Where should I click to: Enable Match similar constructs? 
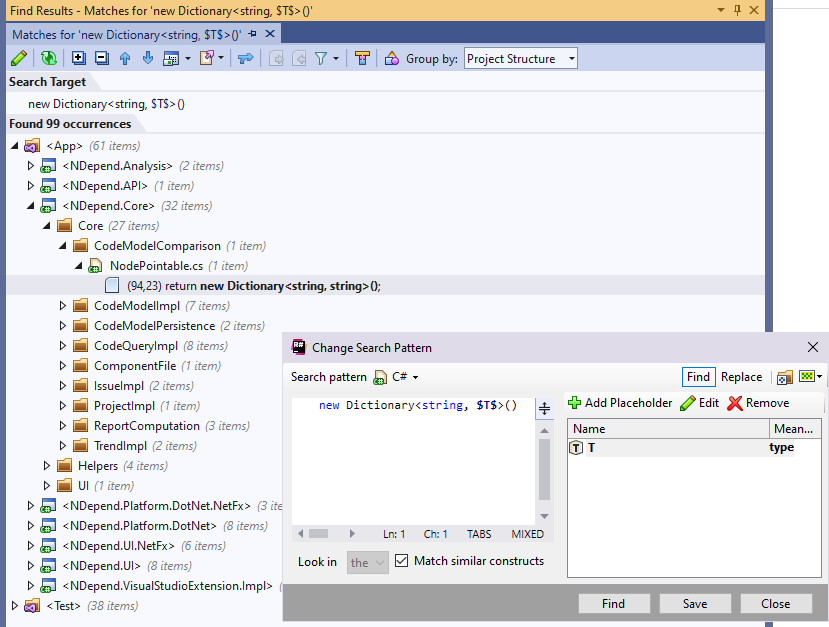(401, 561)
